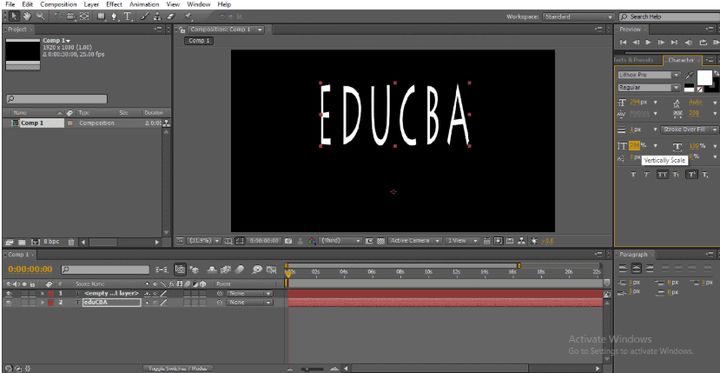720x373 pixels.
Task: Click the show channel color icon
Action: (x=312, y=241)
